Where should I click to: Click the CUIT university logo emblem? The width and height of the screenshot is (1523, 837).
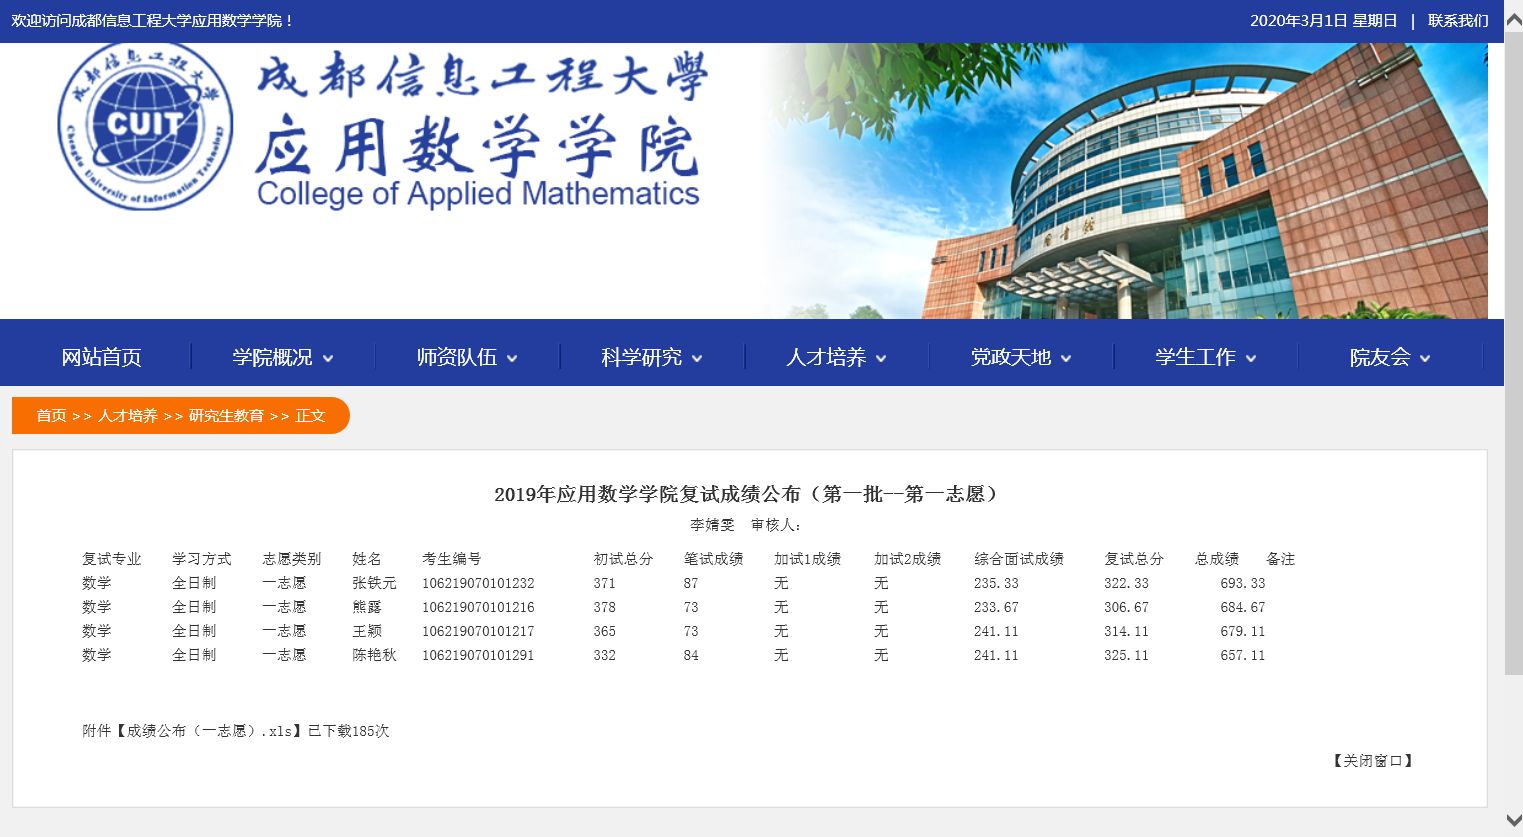[x=145, y=126]
